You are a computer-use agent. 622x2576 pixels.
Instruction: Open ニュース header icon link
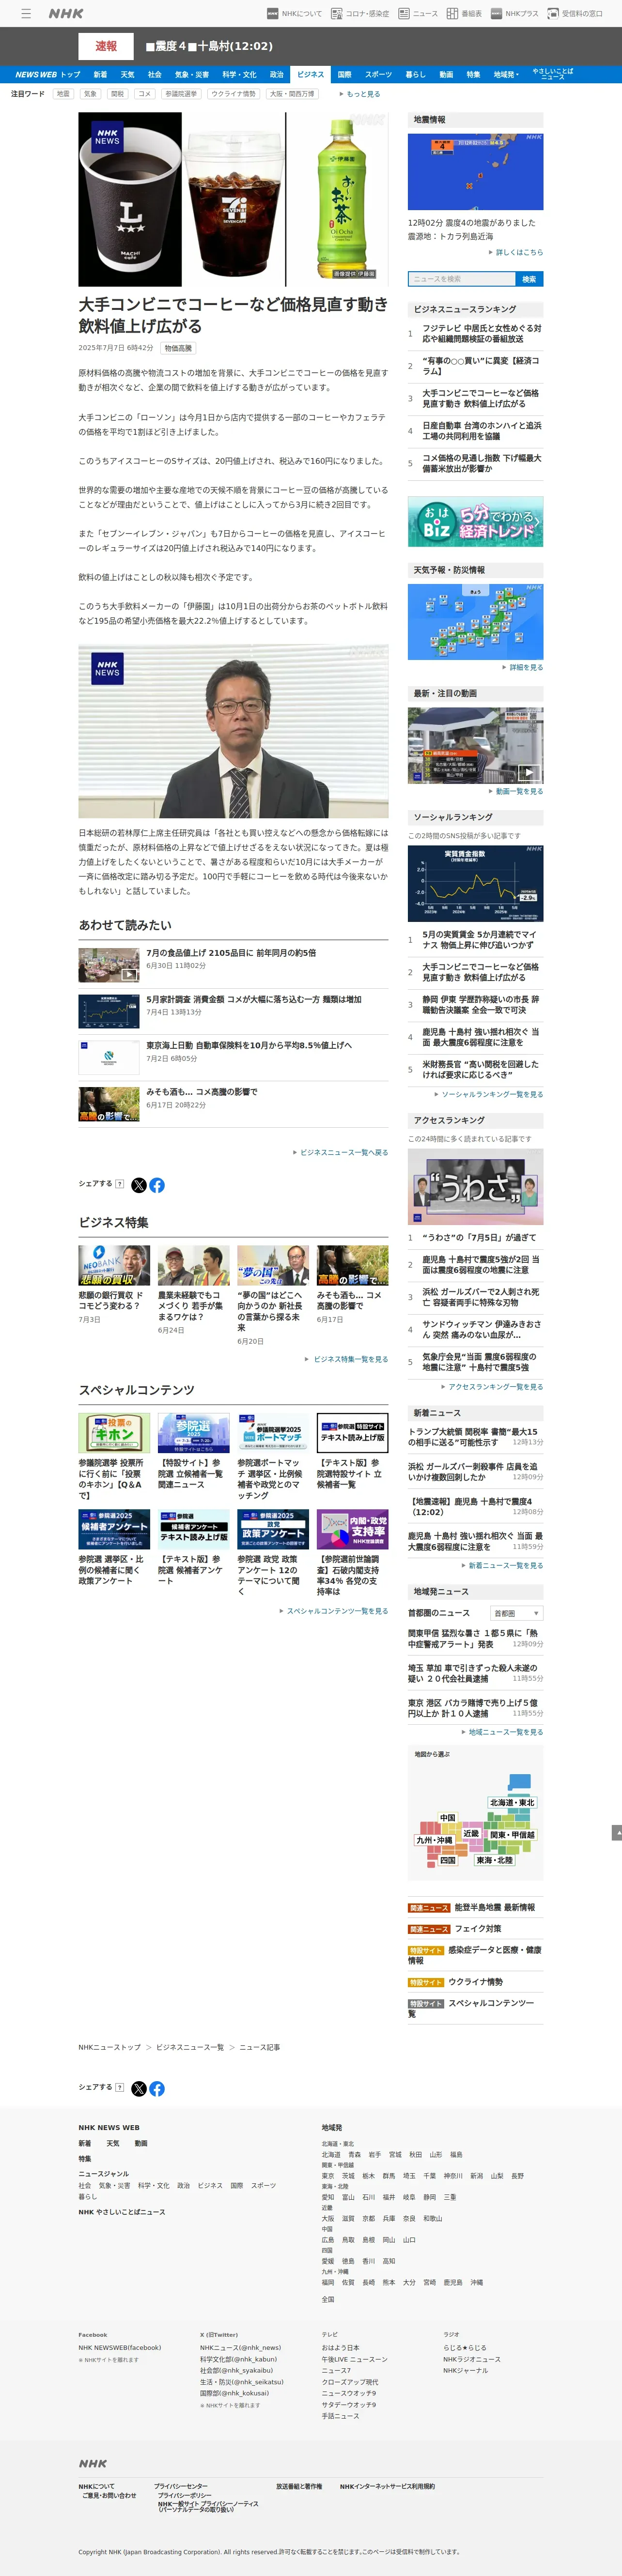tap(418, 14)
